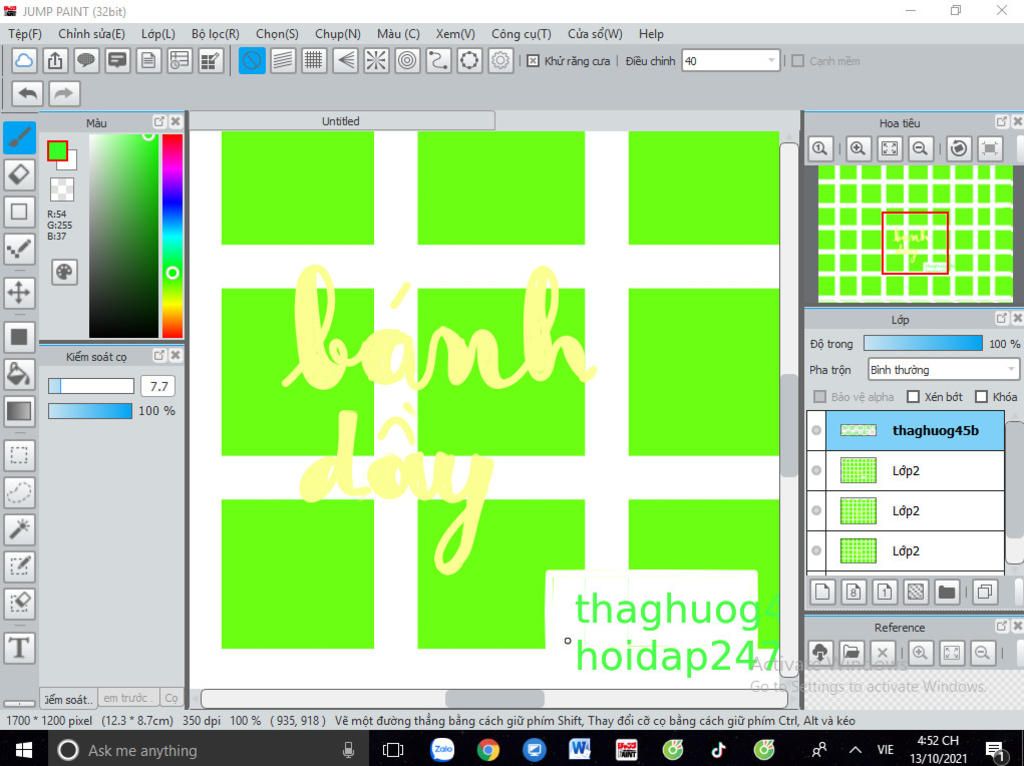Enable Xén bớt clipping checkbox

914,396
